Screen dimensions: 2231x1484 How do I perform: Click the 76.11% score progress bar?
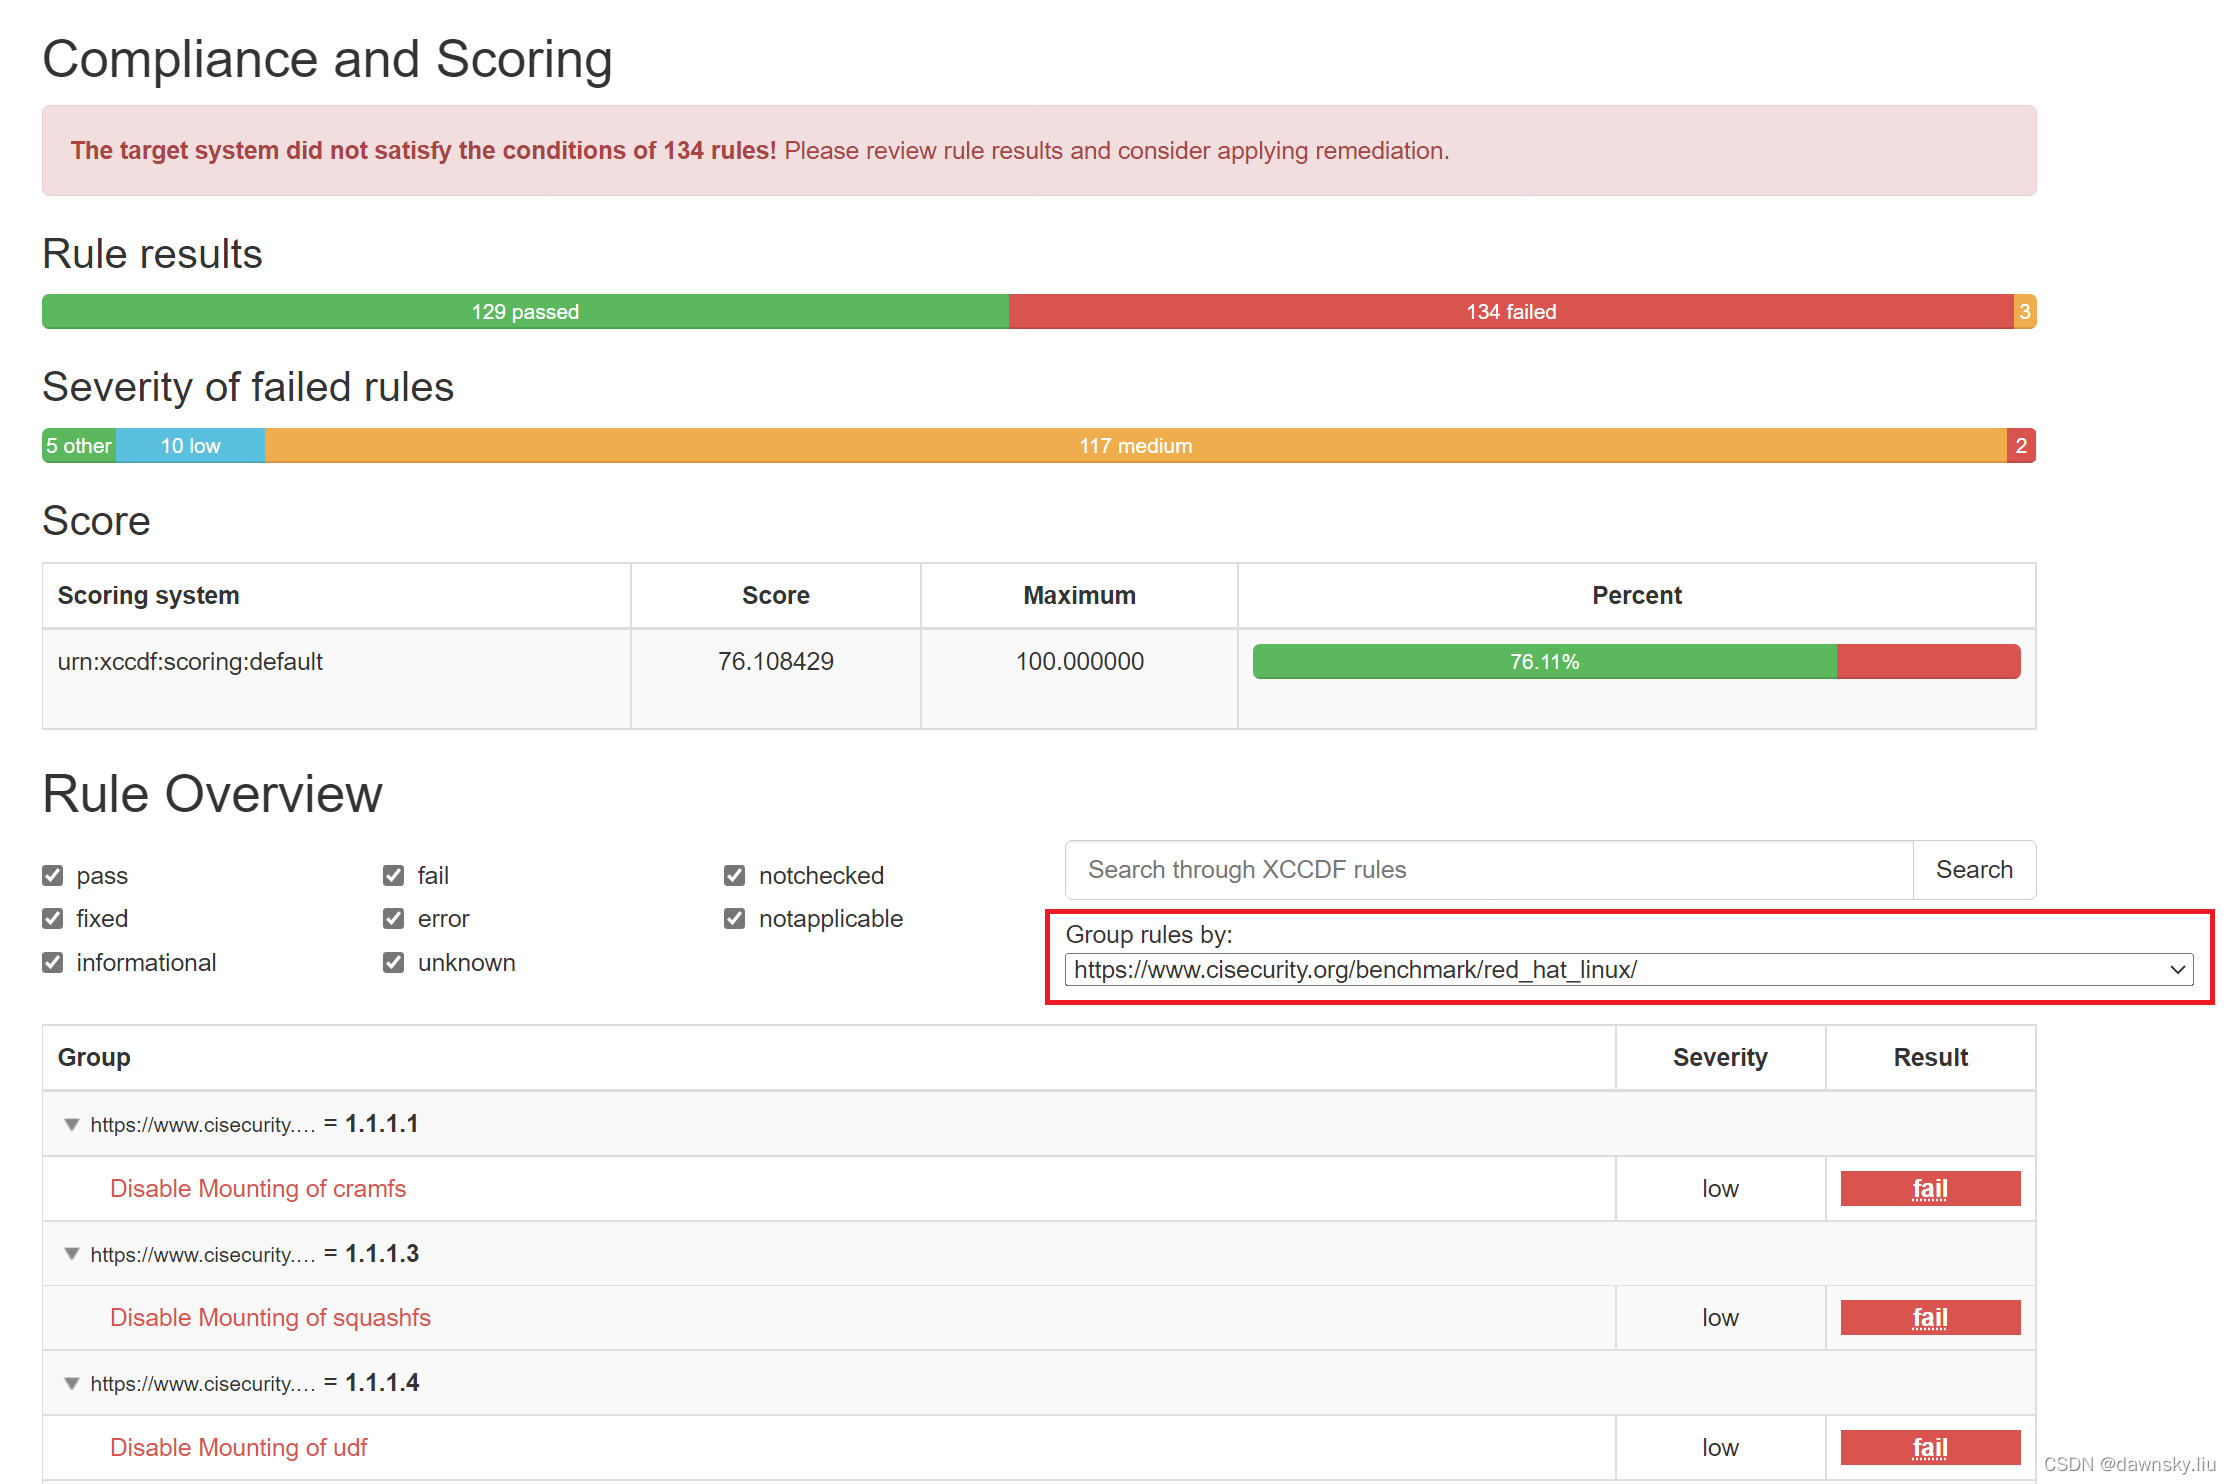tap(1544, 661)
